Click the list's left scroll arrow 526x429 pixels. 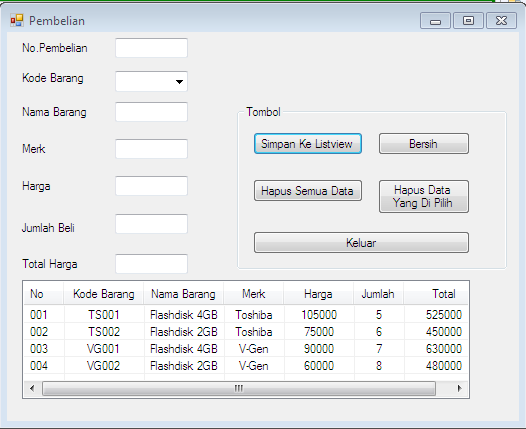click(x=32, y=388)
